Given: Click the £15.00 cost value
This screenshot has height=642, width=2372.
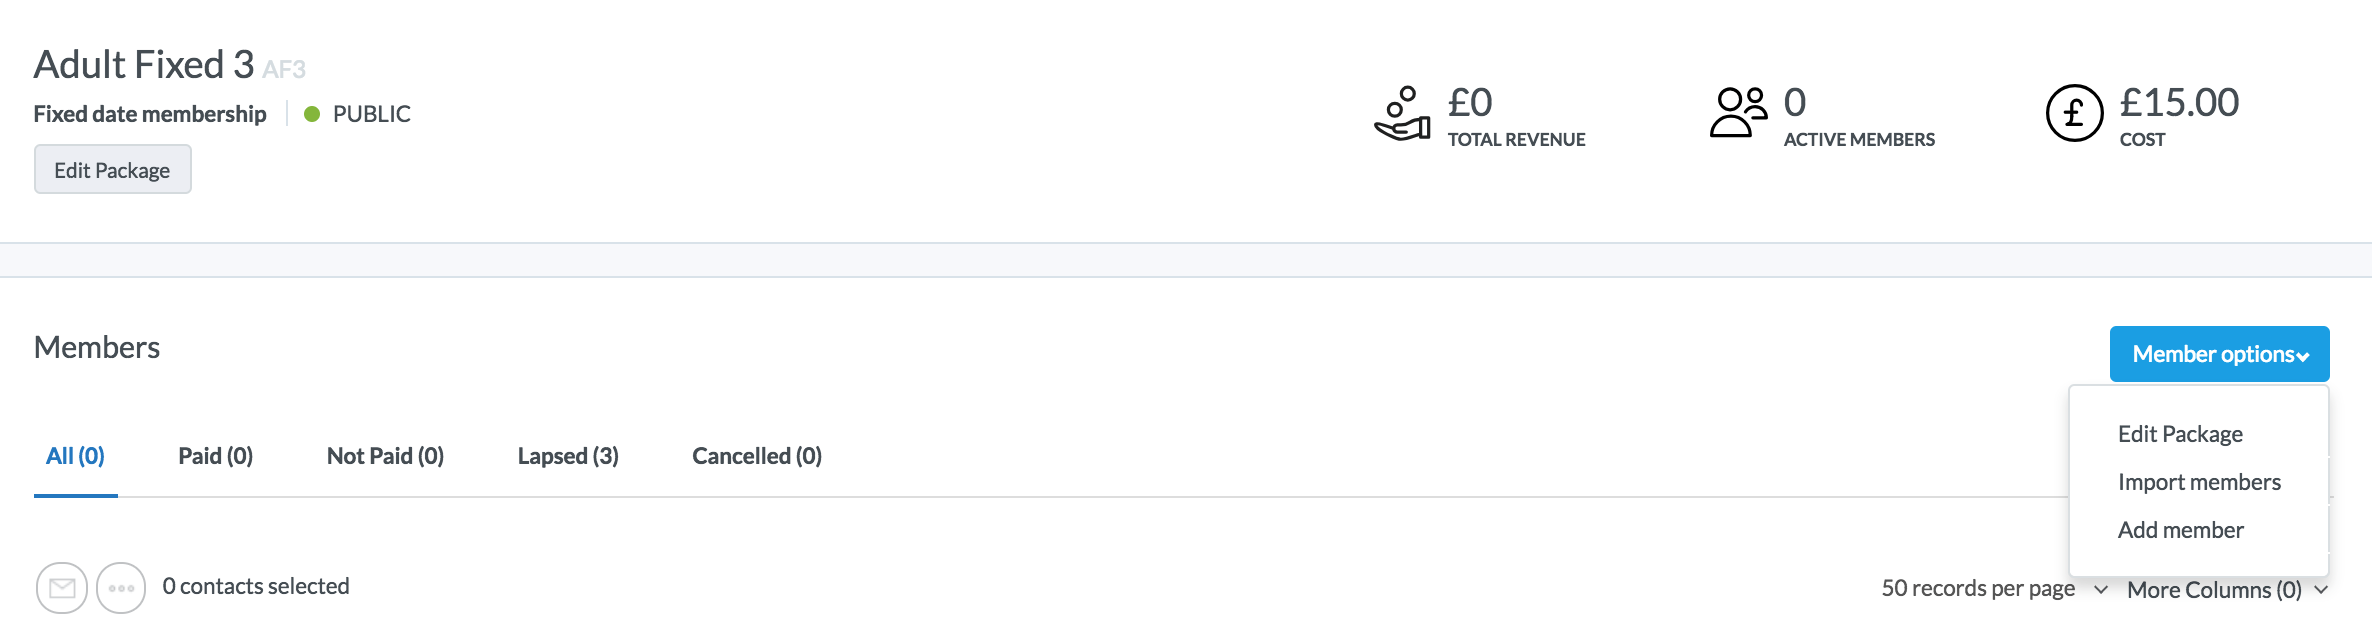Looking at the screenshot, I should tap(2179, 103).
